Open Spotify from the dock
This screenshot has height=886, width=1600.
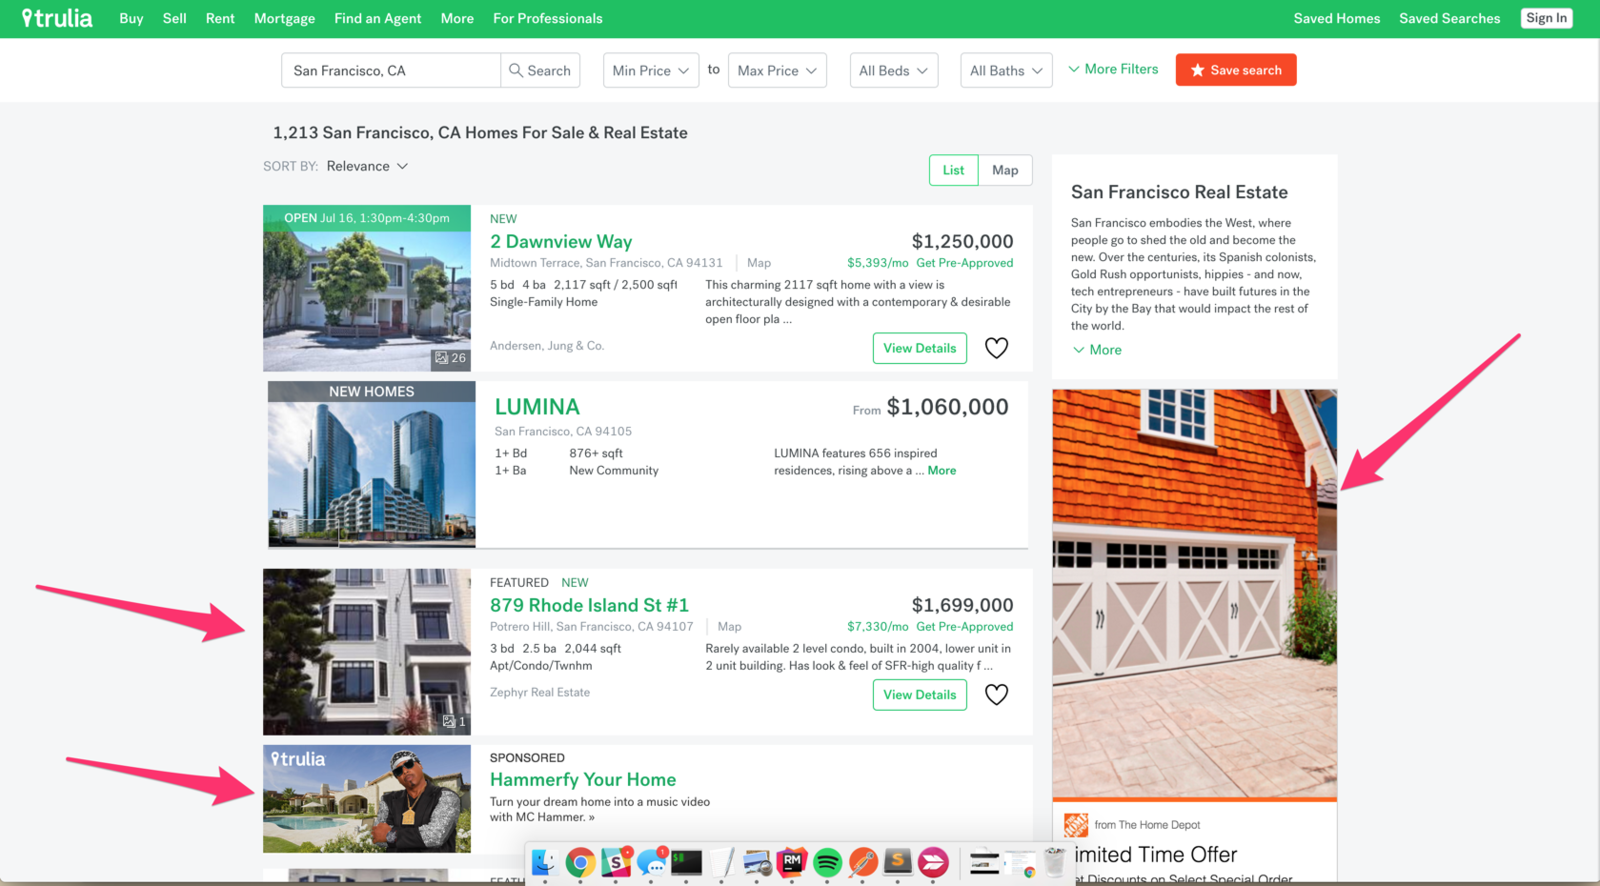(x=827, y=862)
